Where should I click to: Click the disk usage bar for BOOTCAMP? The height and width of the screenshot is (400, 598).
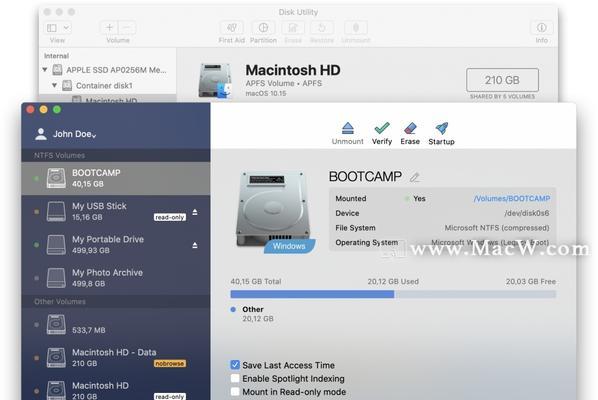pyautogui.click(x=393, y=294)
